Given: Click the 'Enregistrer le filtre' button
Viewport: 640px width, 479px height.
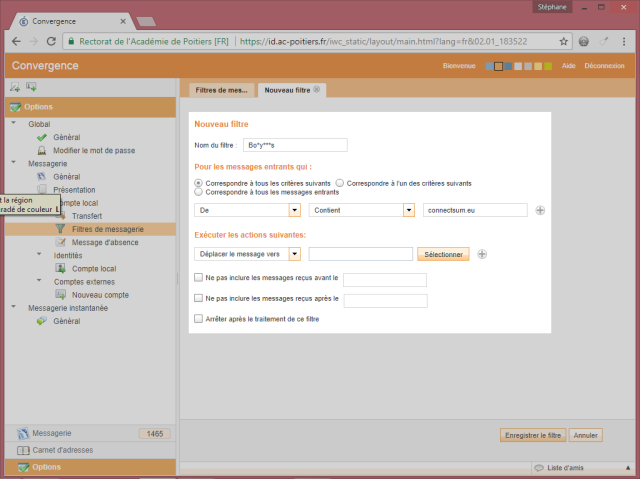Looking at the screenshot, I should [532, 435].
